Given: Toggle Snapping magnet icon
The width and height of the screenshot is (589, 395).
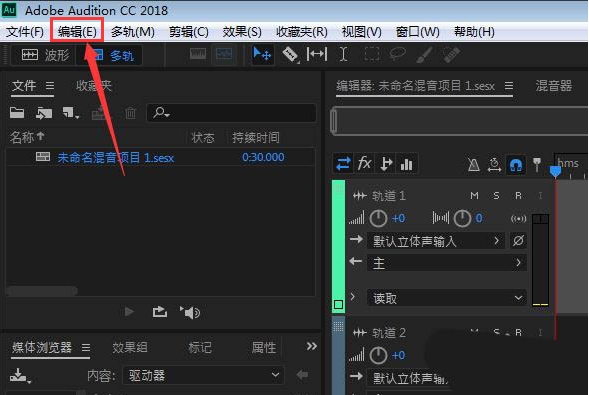Looking at the screenshot, I should point(516,164).
